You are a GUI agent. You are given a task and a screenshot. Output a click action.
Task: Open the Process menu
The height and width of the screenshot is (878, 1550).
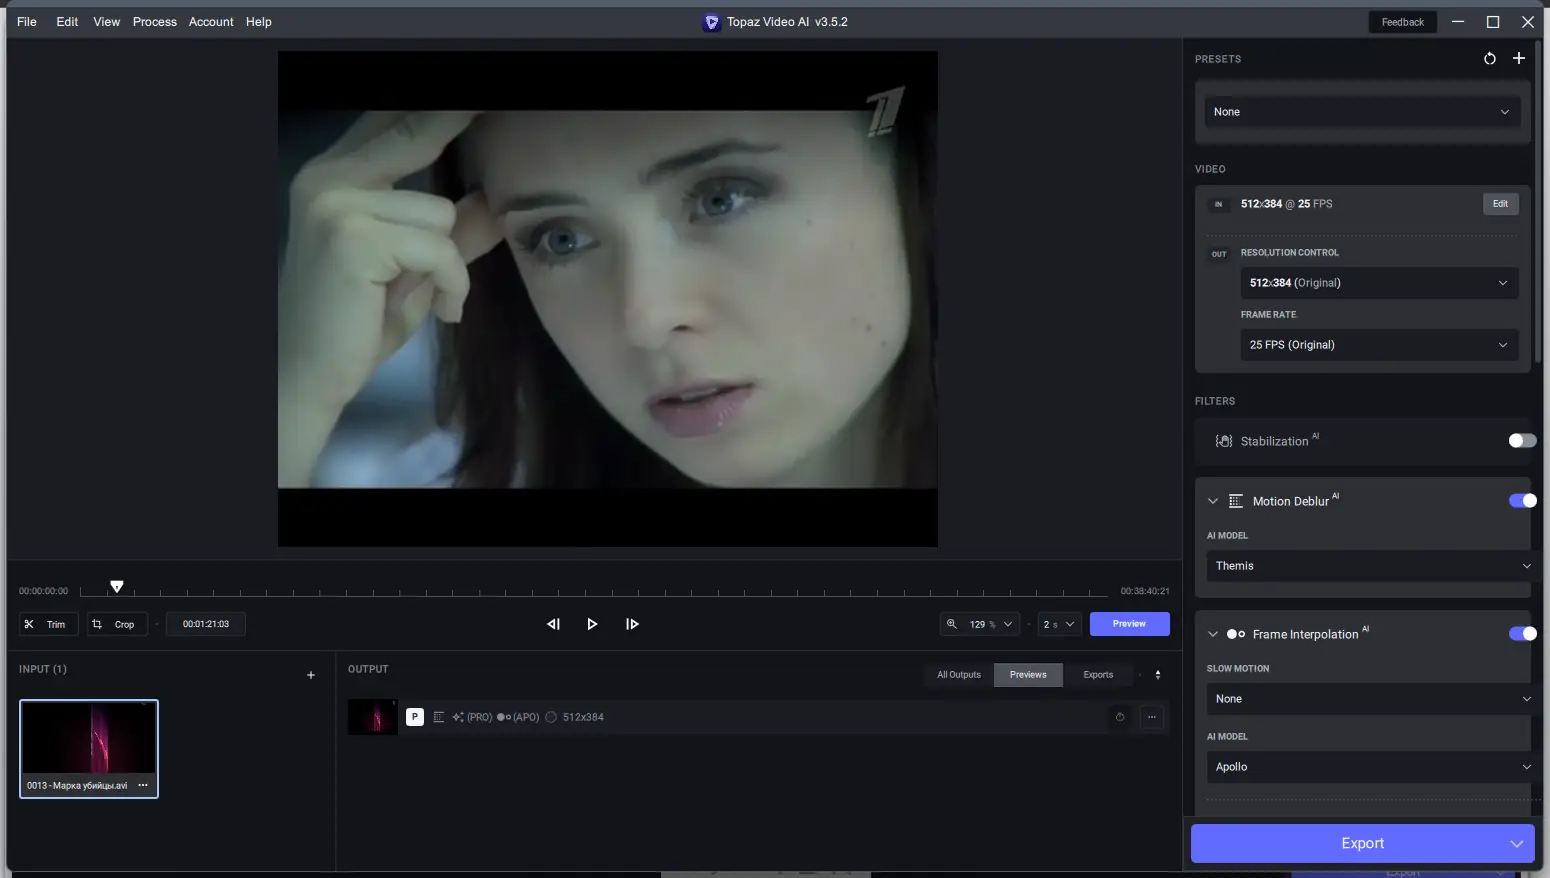coord(154,22)
